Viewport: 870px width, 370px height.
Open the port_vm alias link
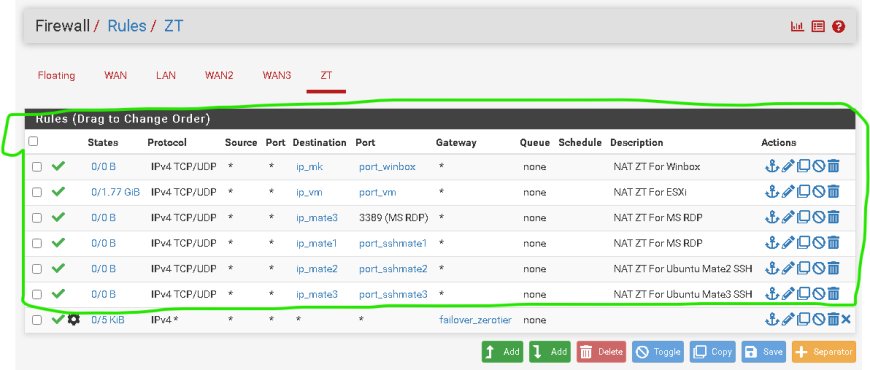[377, 192]
